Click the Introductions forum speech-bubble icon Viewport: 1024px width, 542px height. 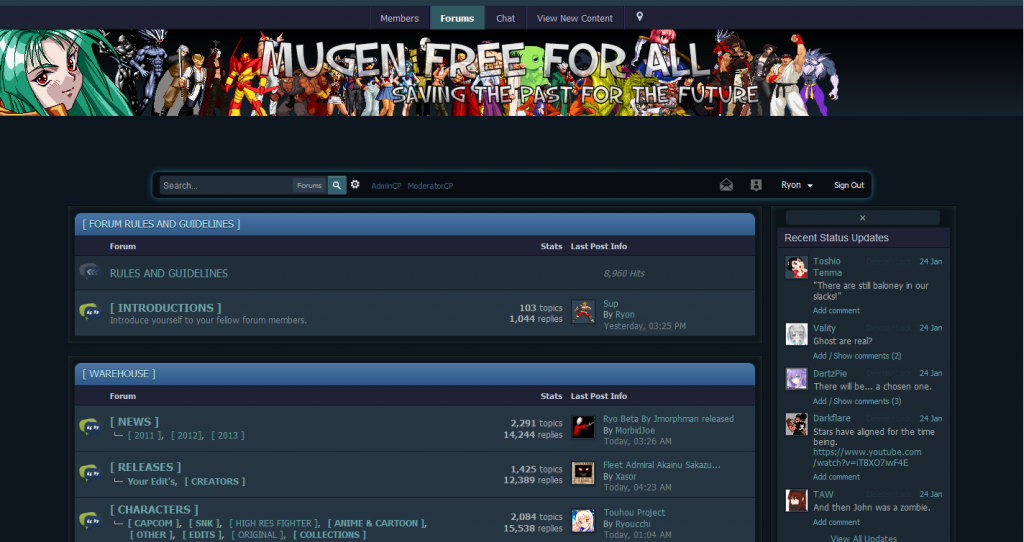click(x=89, y=312)
